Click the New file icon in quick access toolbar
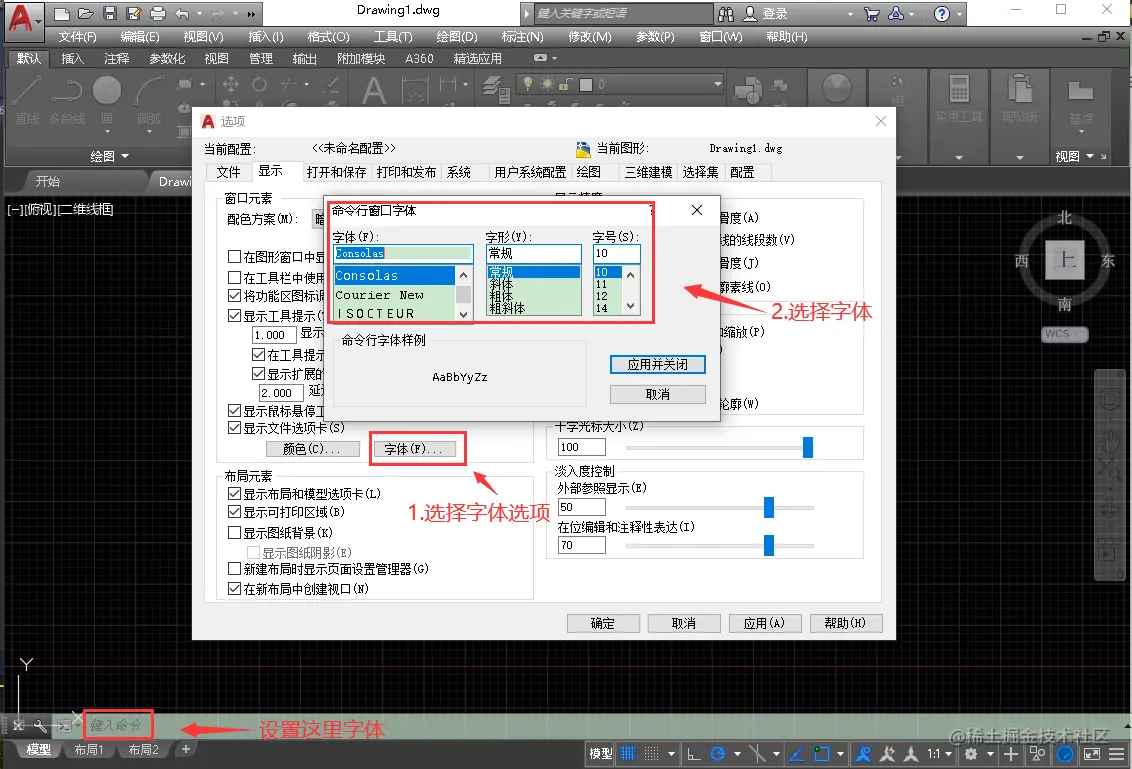 (x=62, y=13)
